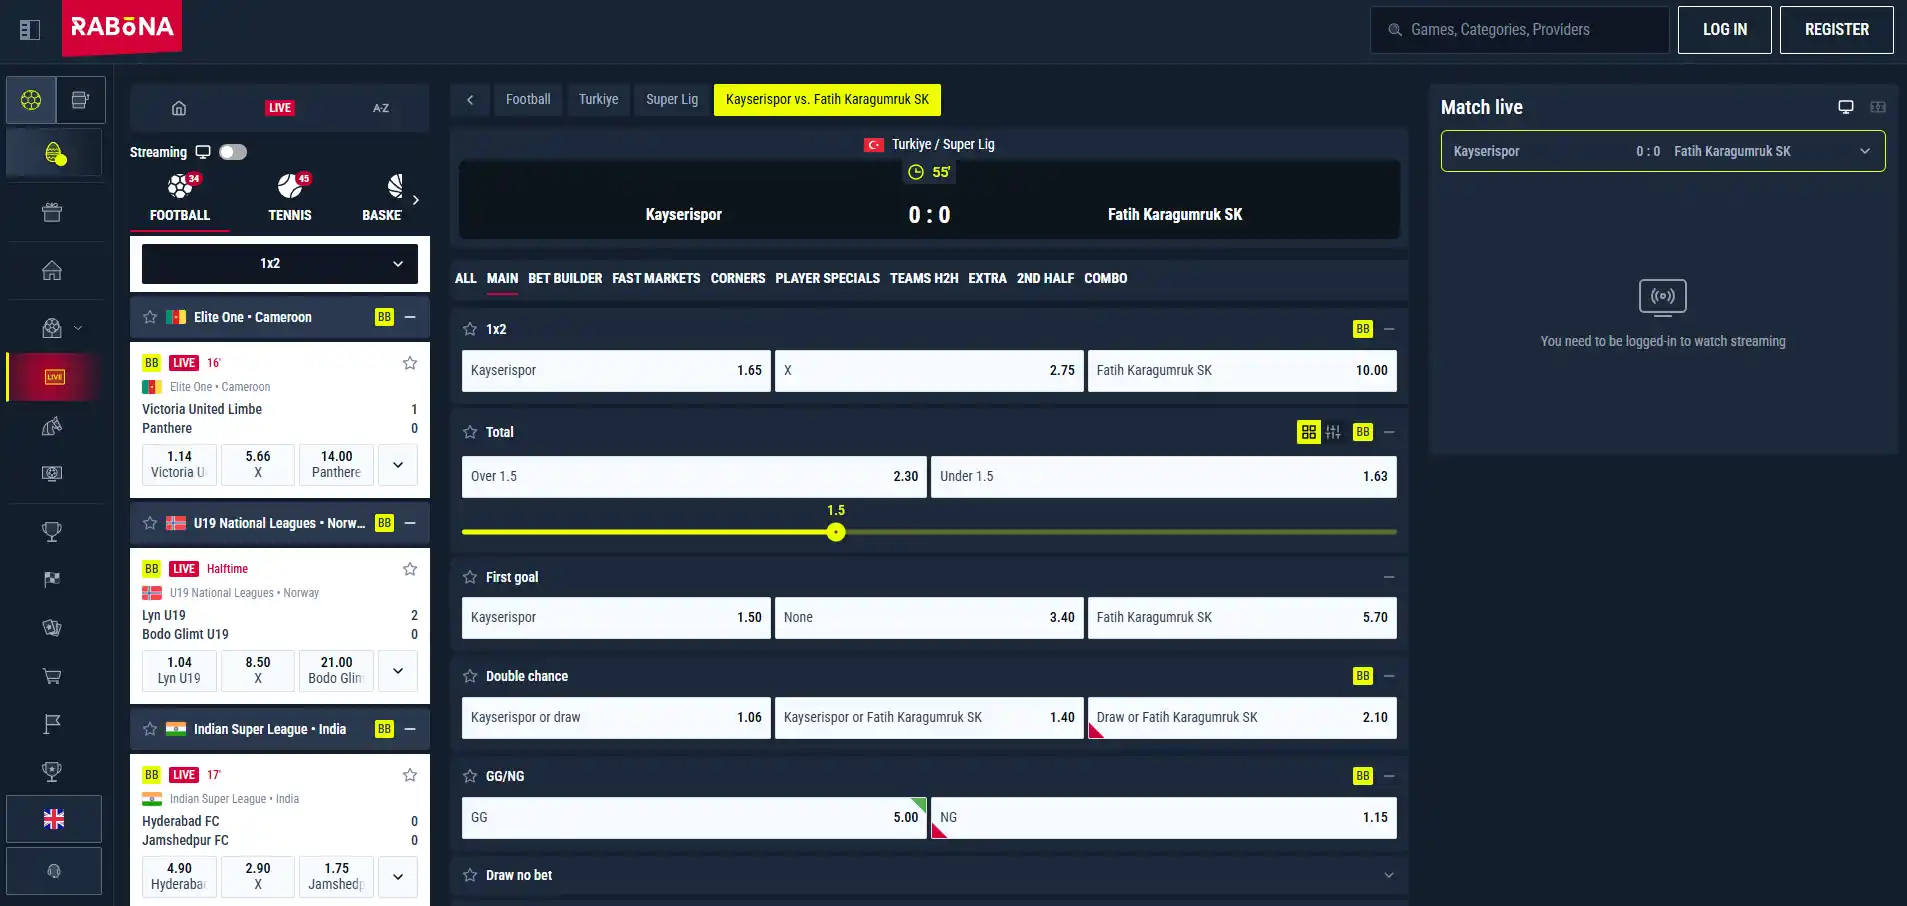
Task: Pick Kayserispor or draw at 1.06
Action: pyautogui.click(x=616, y=718)
